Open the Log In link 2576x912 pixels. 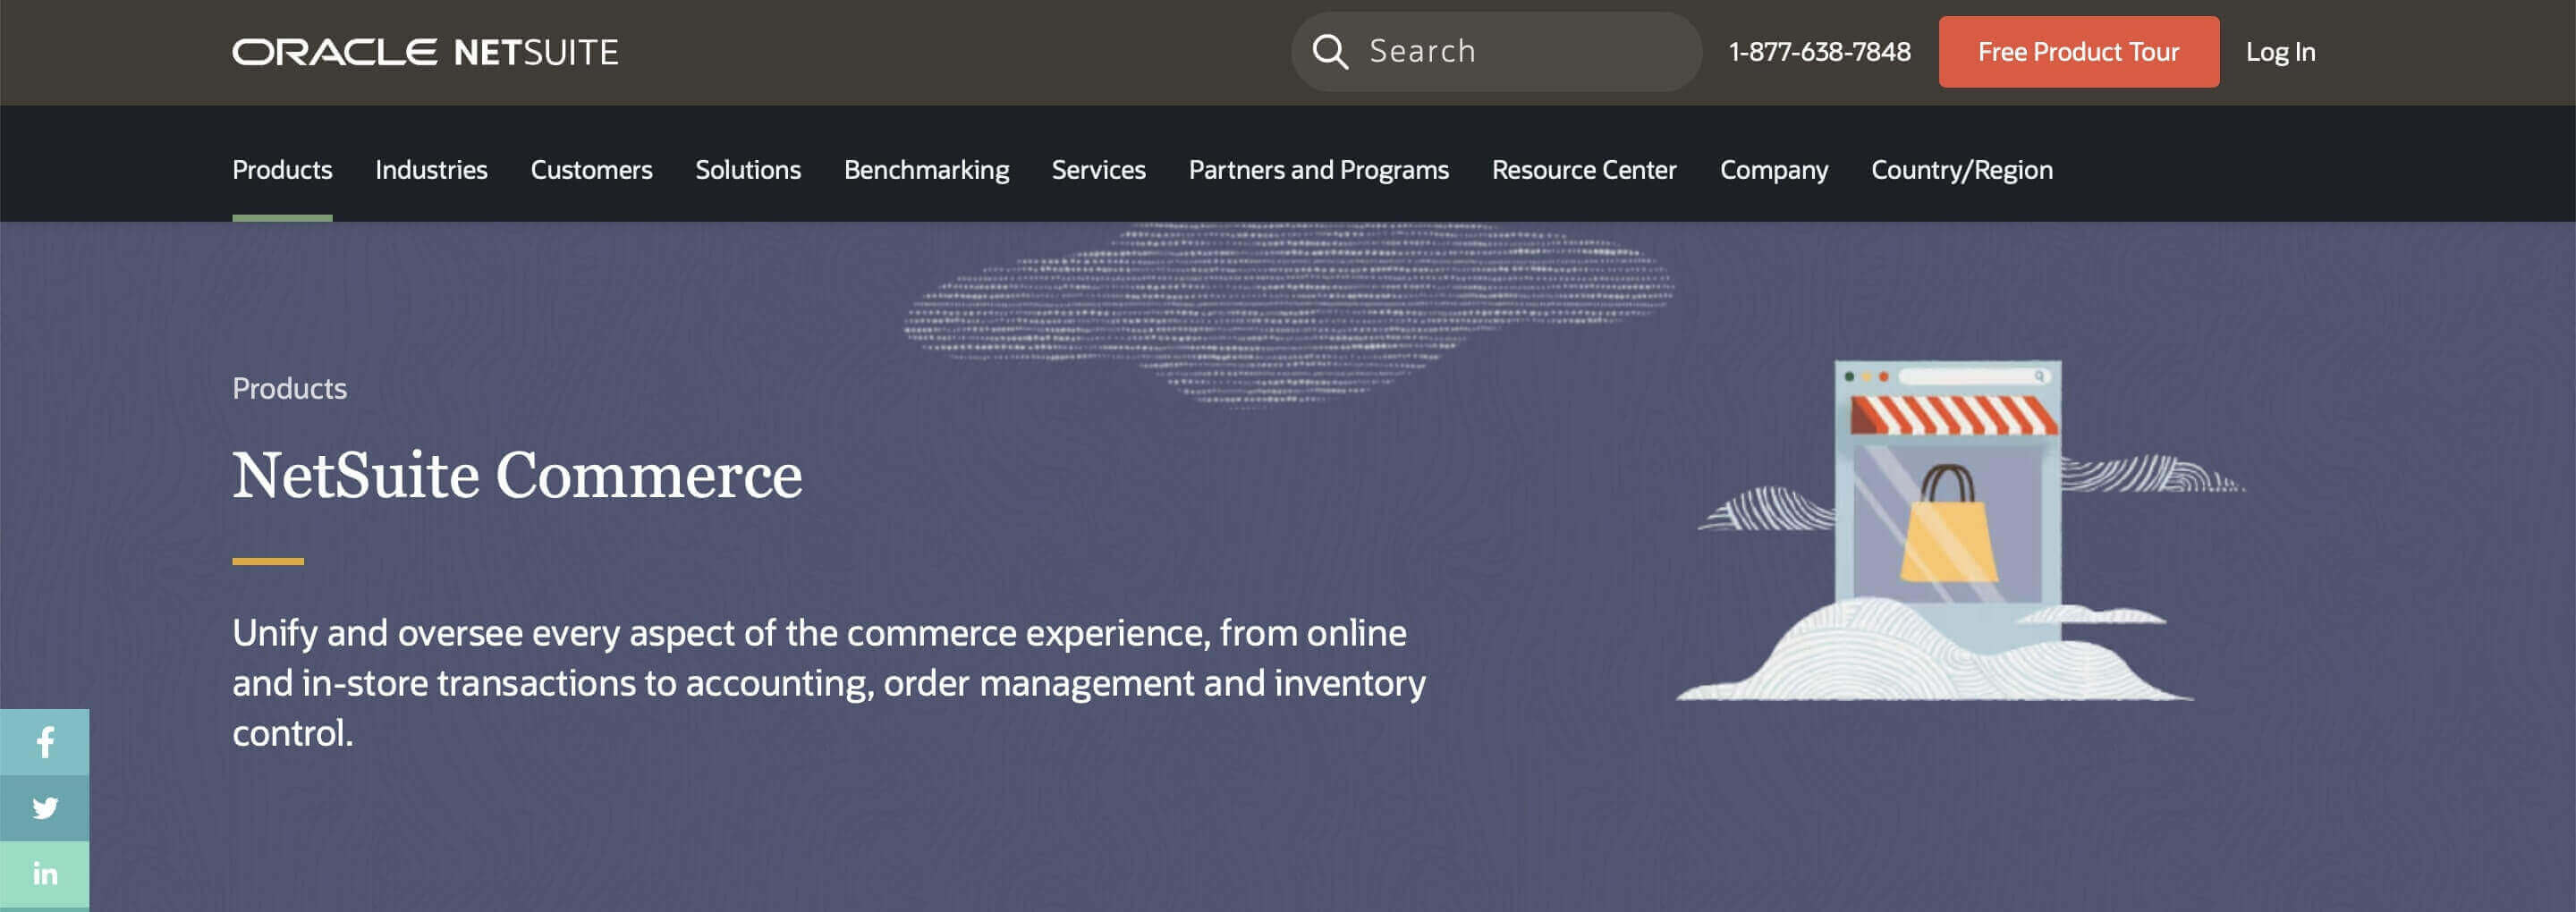2280,52
